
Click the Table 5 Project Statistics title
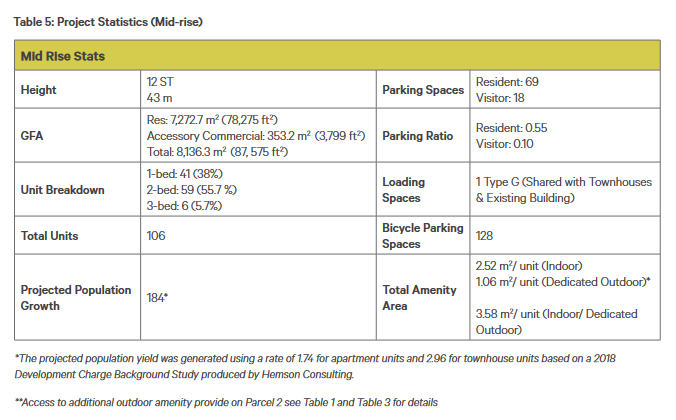pos(108,22)
